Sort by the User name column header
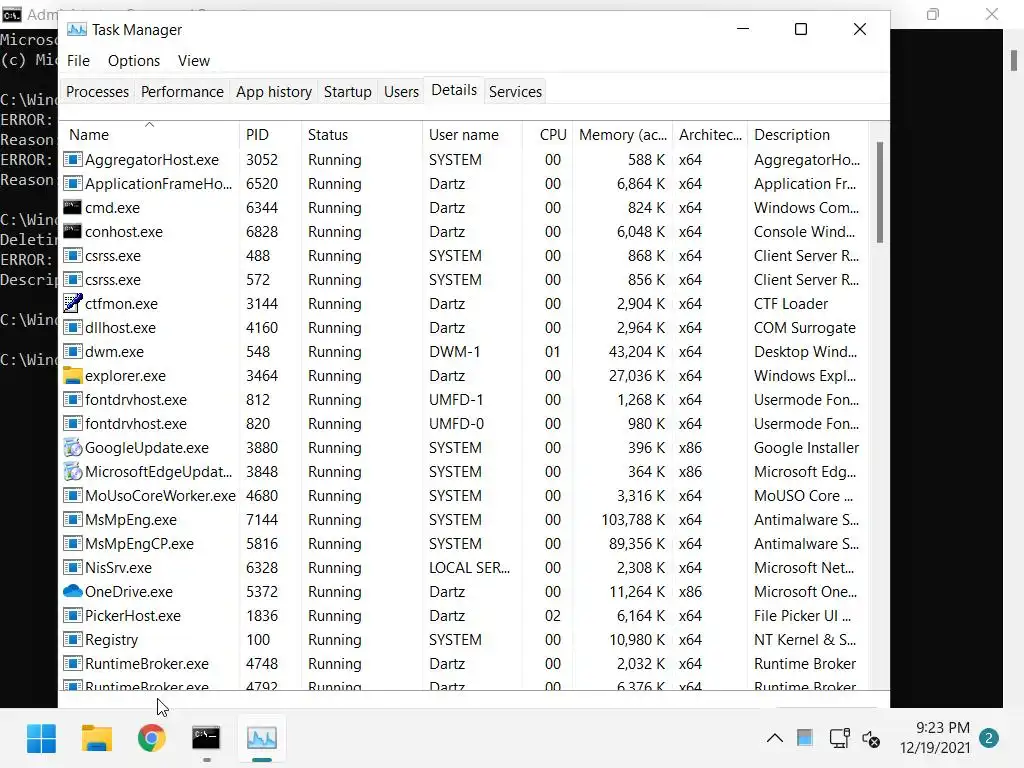 click(x=473, y=135)
